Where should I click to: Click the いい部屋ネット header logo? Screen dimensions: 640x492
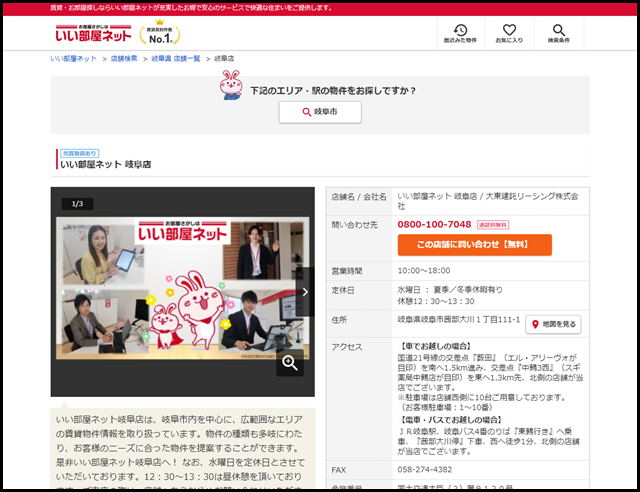click(93, 33)
